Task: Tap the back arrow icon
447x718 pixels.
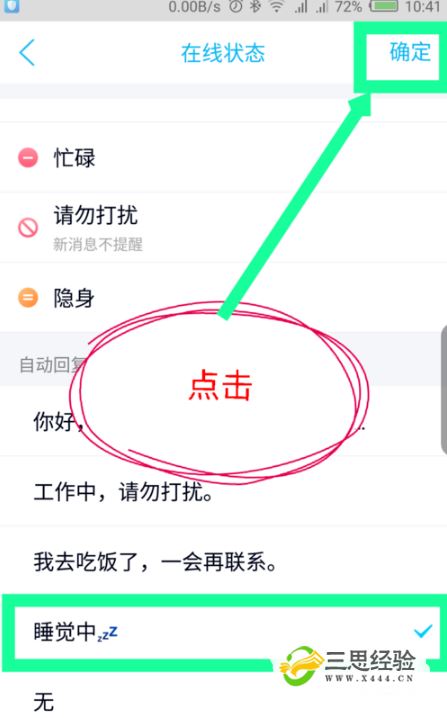Action: pos(27,52)
